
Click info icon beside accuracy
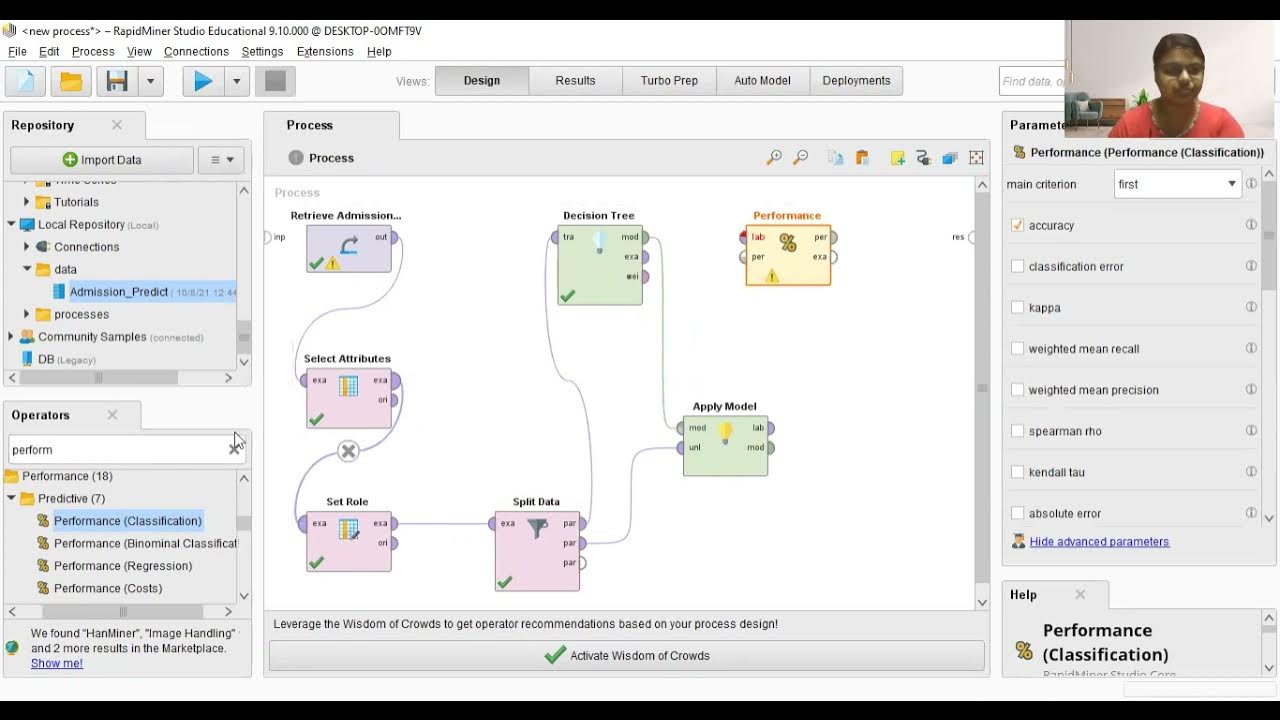pos(1251,225)
